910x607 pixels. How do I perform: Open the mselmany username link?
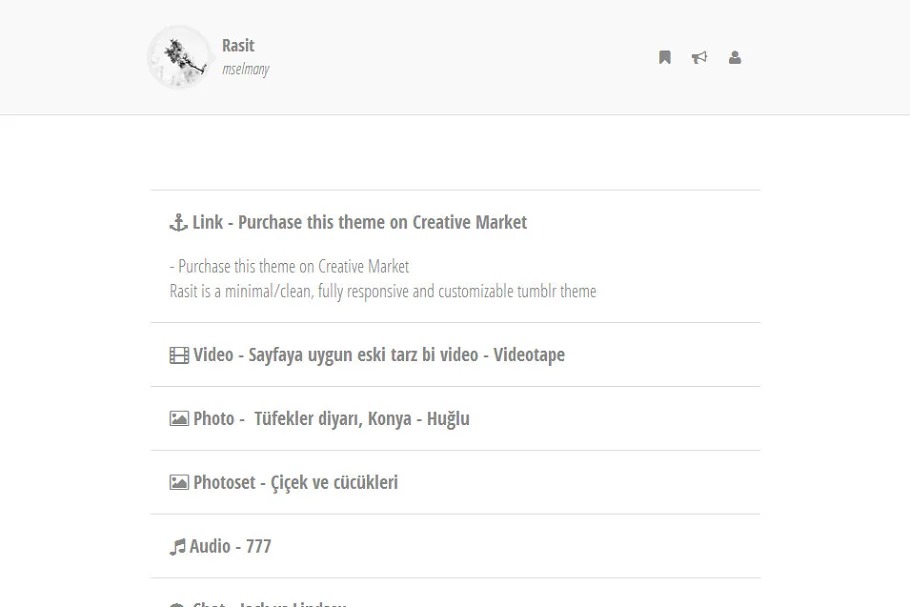coord(245,70)
